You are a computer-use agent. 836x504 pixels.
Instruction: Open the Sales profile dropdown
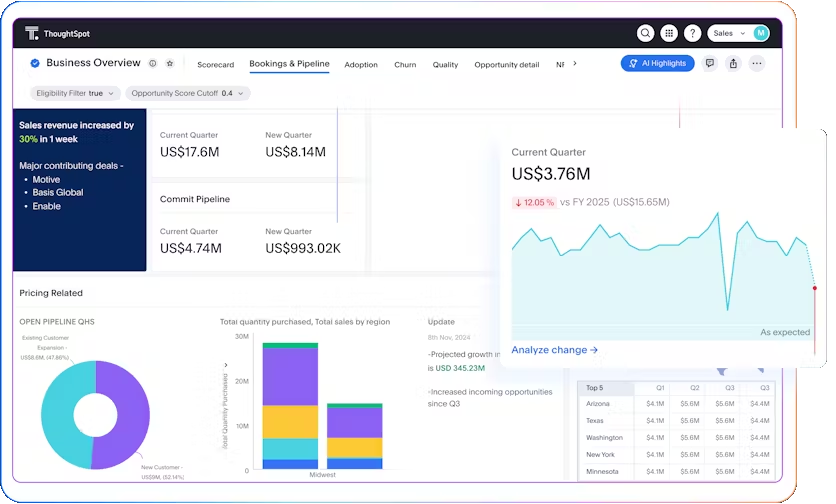tap(738, 33)
